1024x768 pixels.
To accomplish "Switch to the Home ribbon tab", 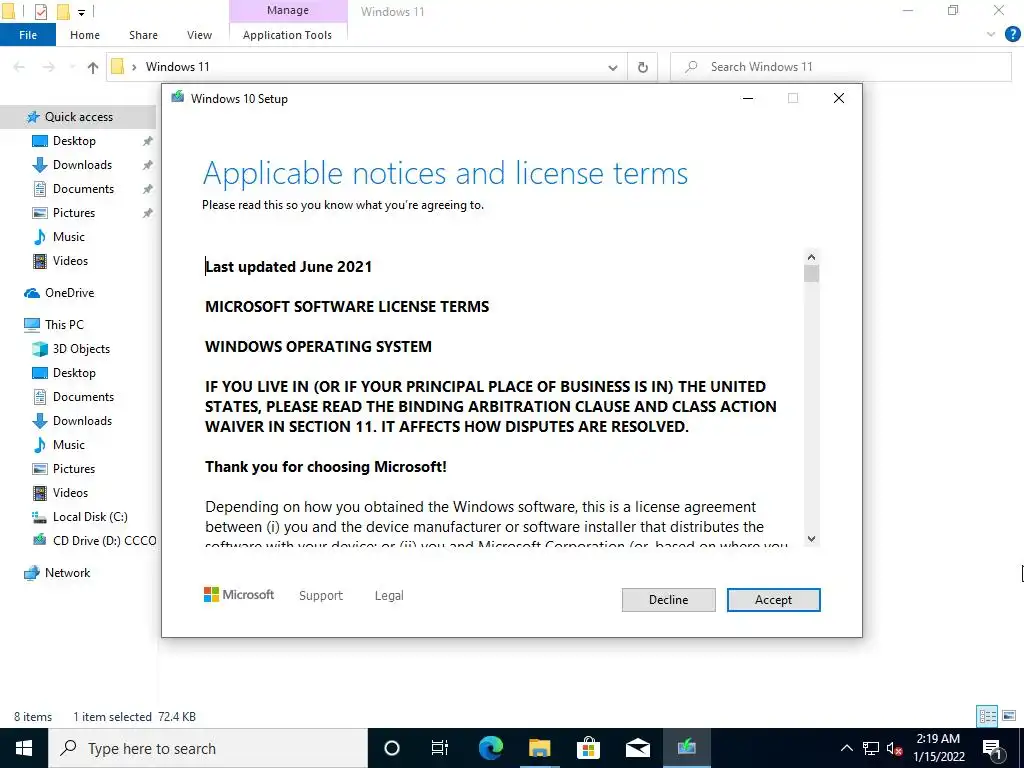I will point(85,35).
